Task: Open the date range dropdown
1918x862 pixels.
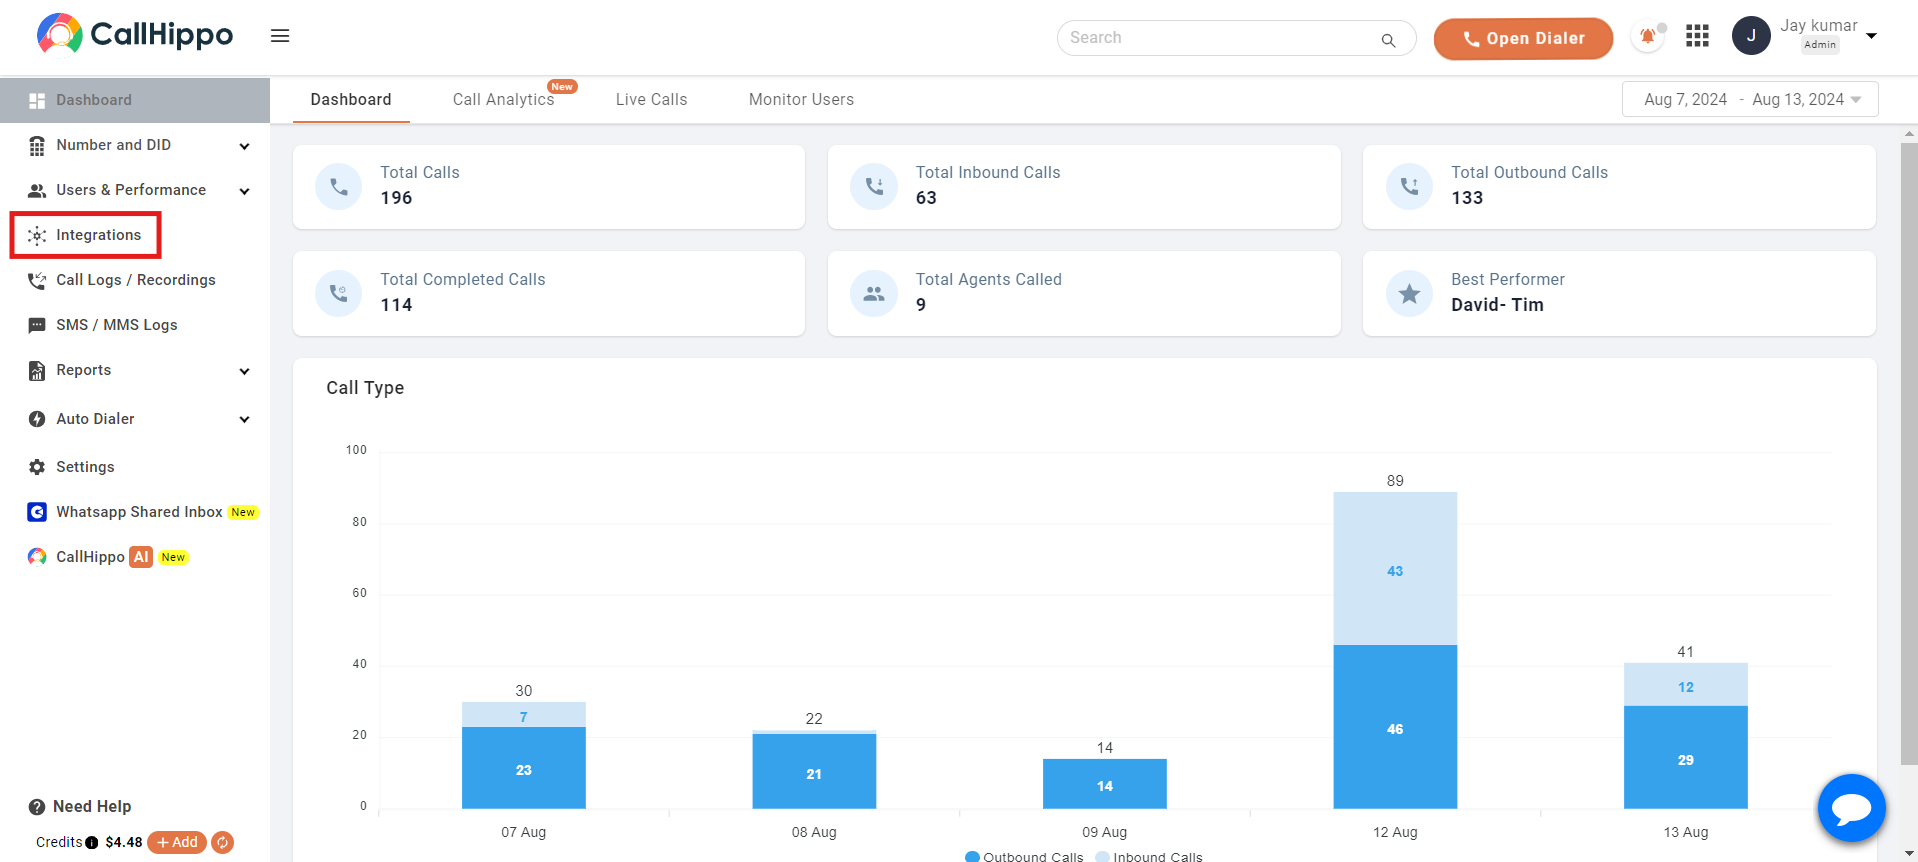Action: [1750, 99]
